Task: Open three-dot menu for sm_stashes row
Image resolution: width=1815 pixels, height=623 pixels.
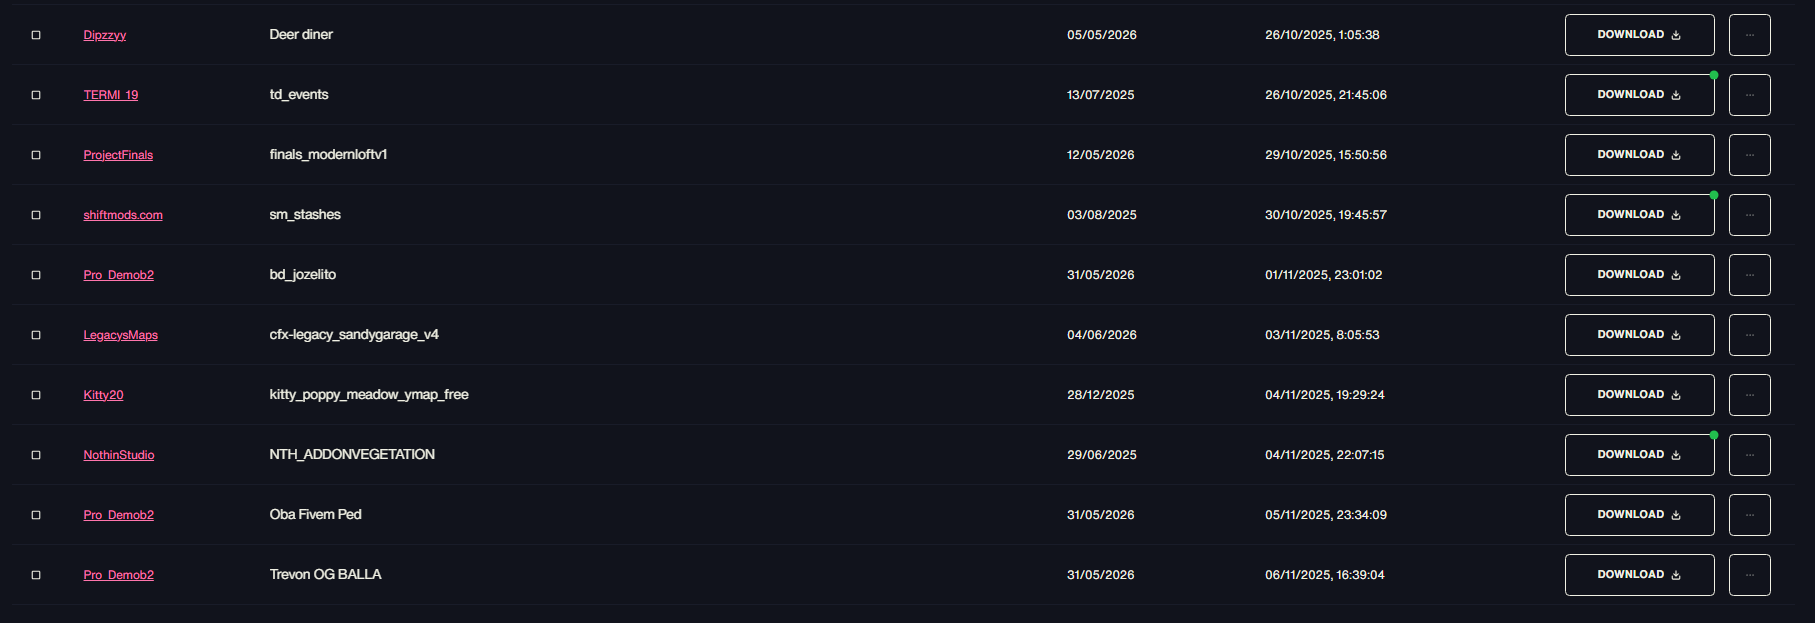Action: coord(1749,215)
